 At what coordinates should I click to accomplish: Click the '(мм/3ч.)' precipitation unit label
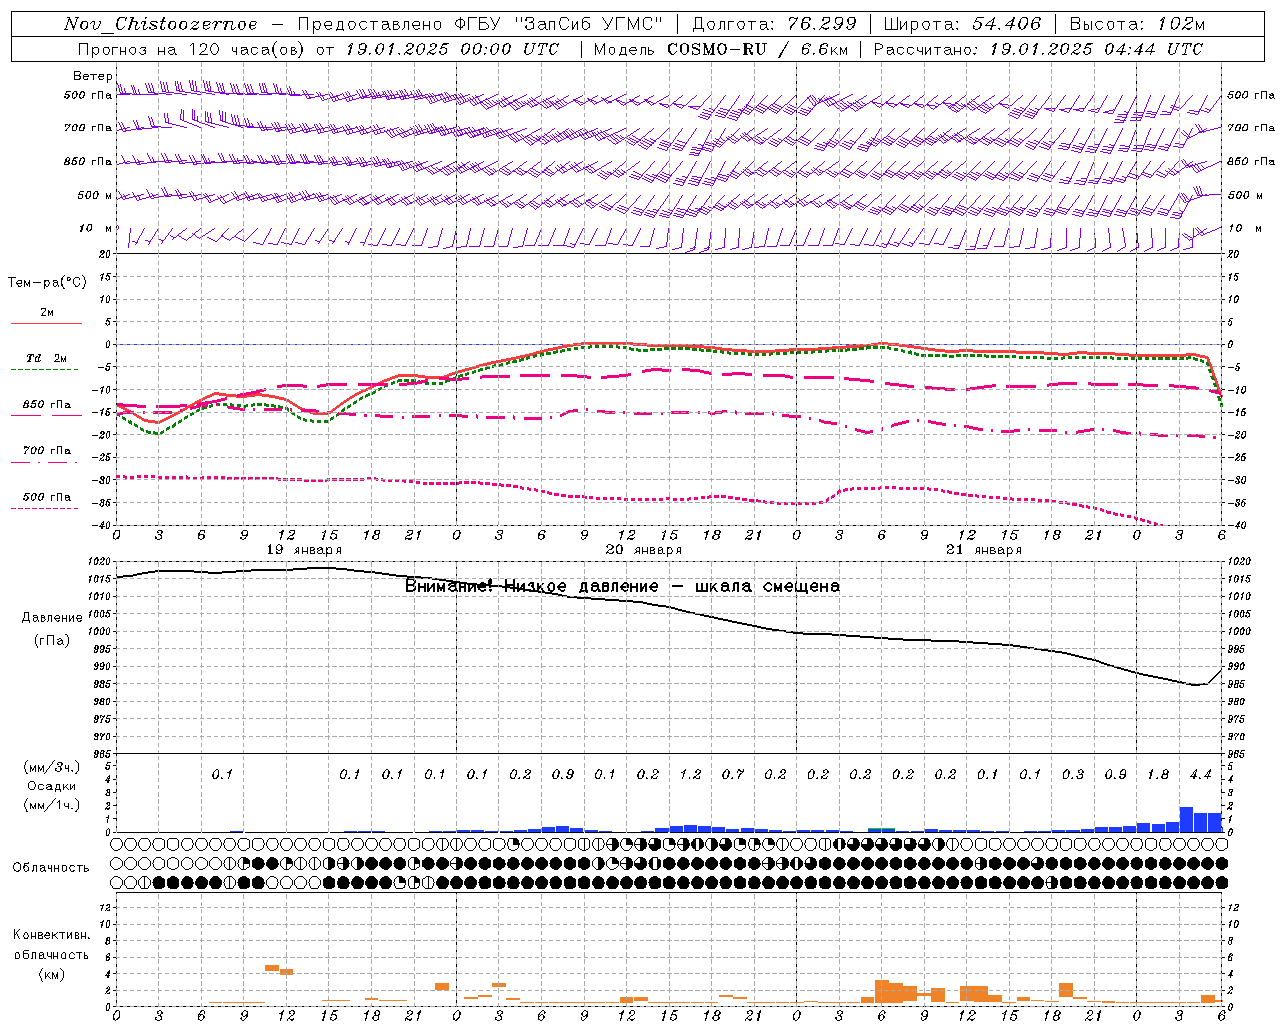[52, 767]
